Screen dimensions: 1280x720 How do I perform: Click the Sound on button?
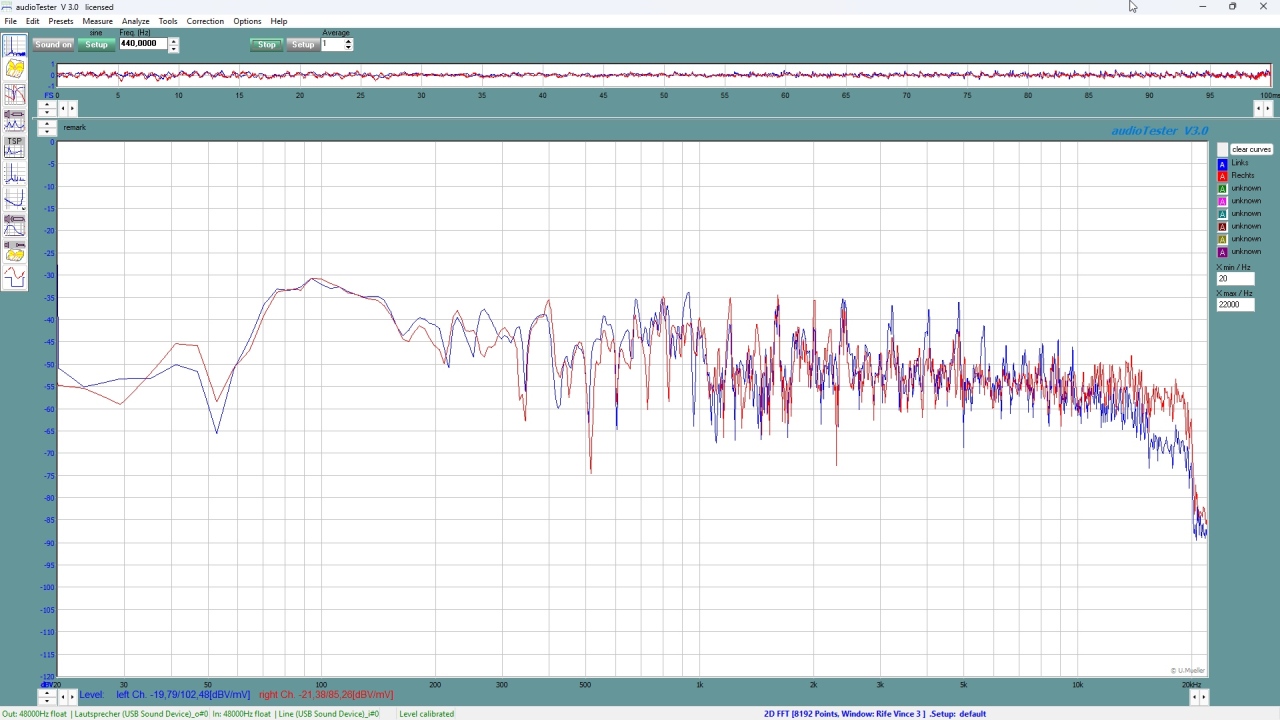click(x=53, y=44)
